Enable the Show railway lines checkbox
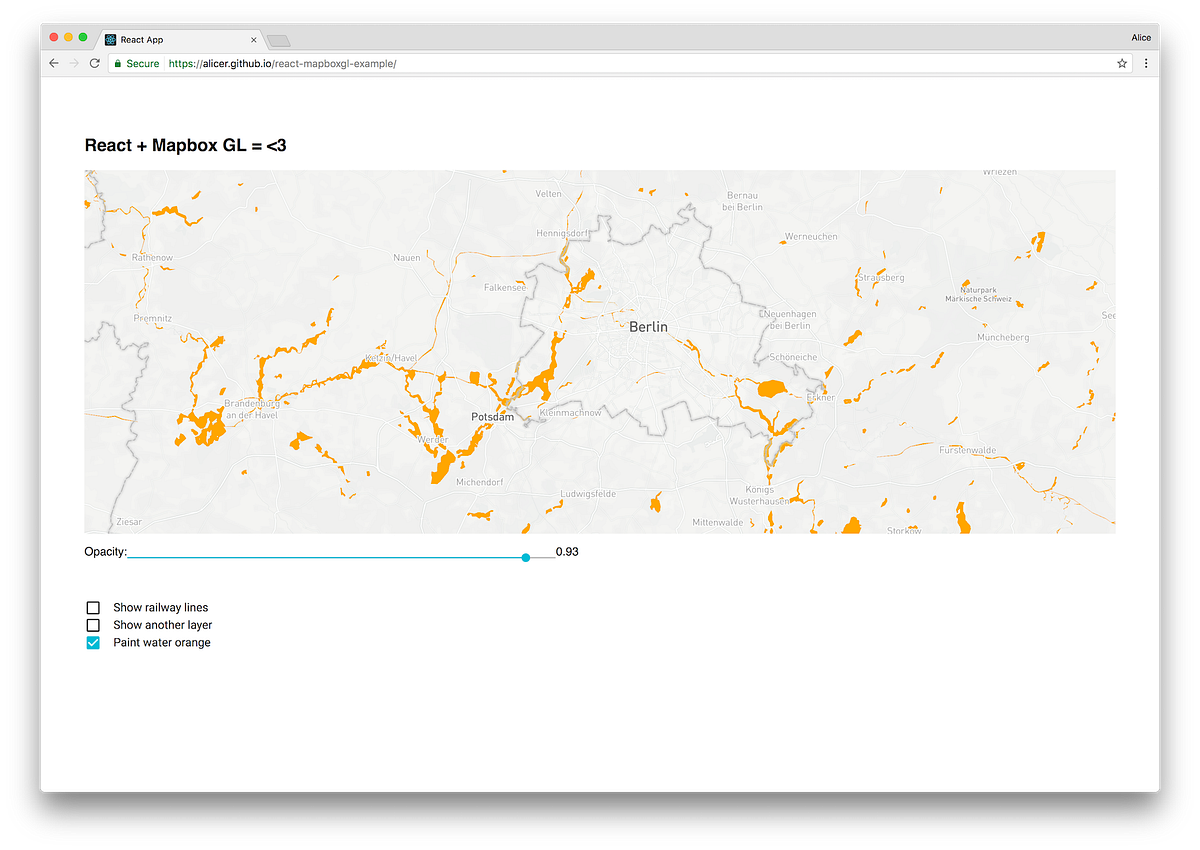The width and height of the screenshot is (1200, 850). [93, 607]
